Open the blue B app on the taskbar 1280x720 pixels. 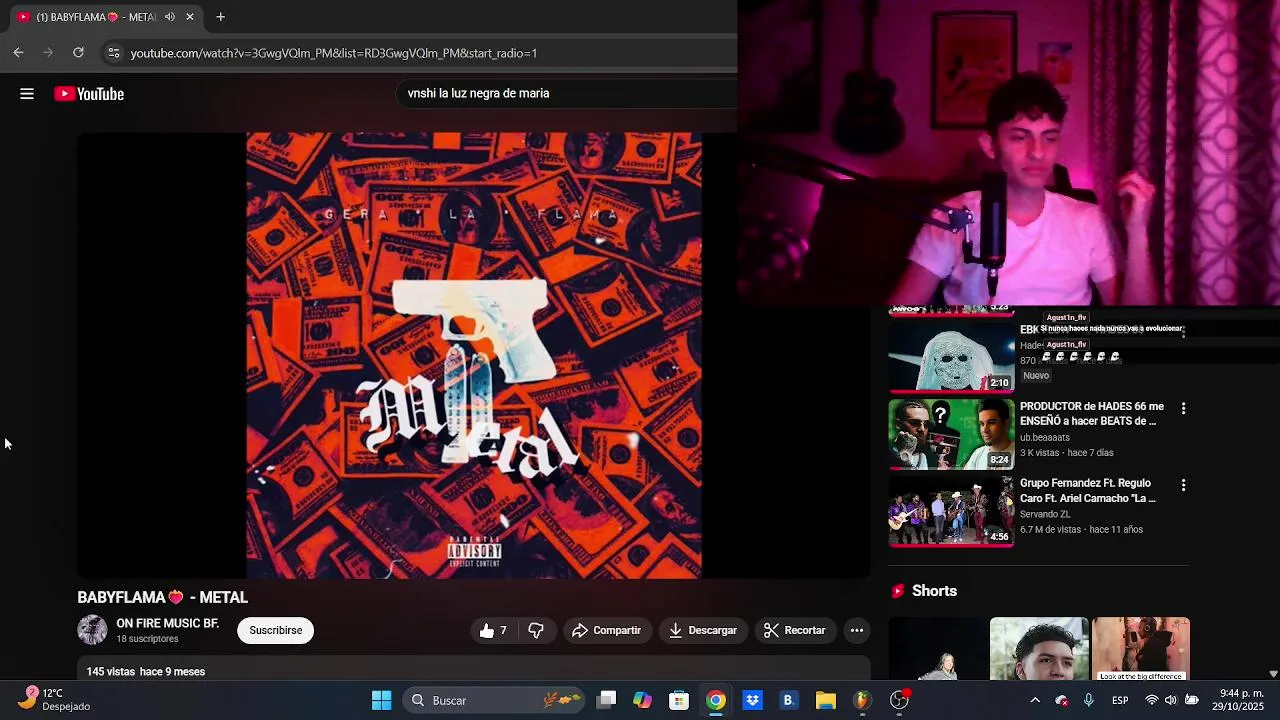788,700
